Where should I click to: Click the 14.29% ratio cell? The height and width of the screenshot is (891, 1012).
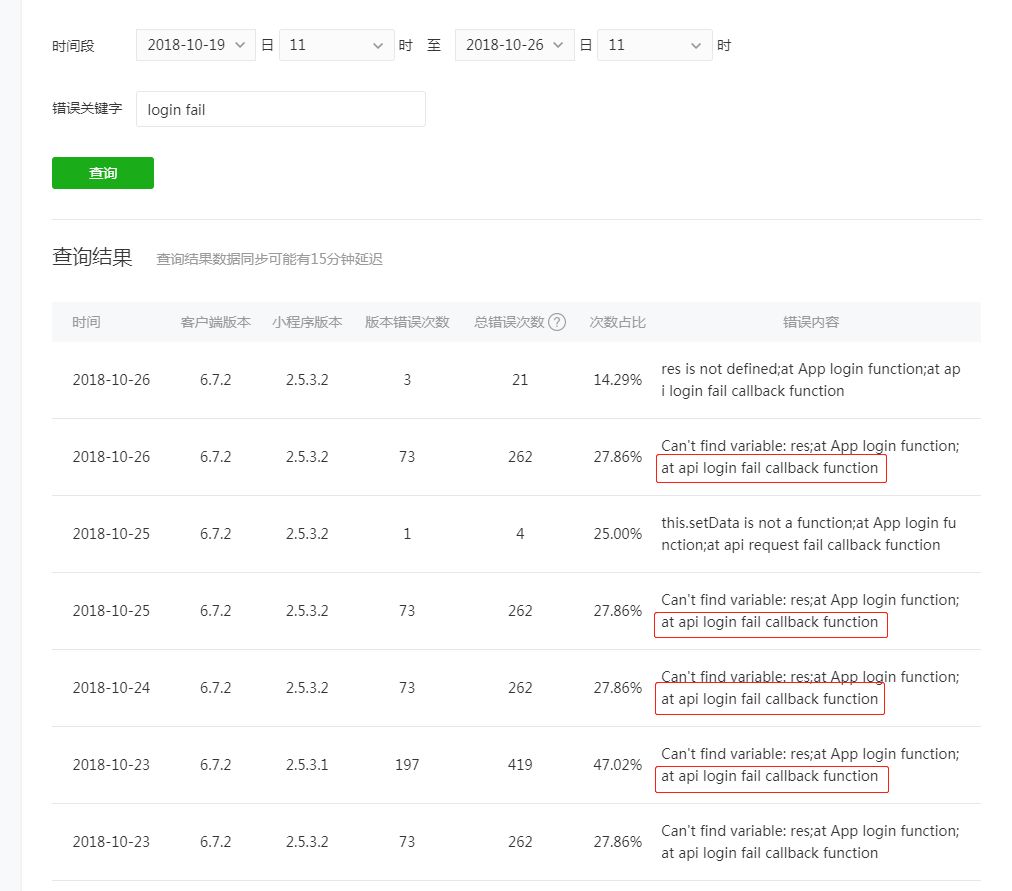pyautogui.click(x=618, y=380)
